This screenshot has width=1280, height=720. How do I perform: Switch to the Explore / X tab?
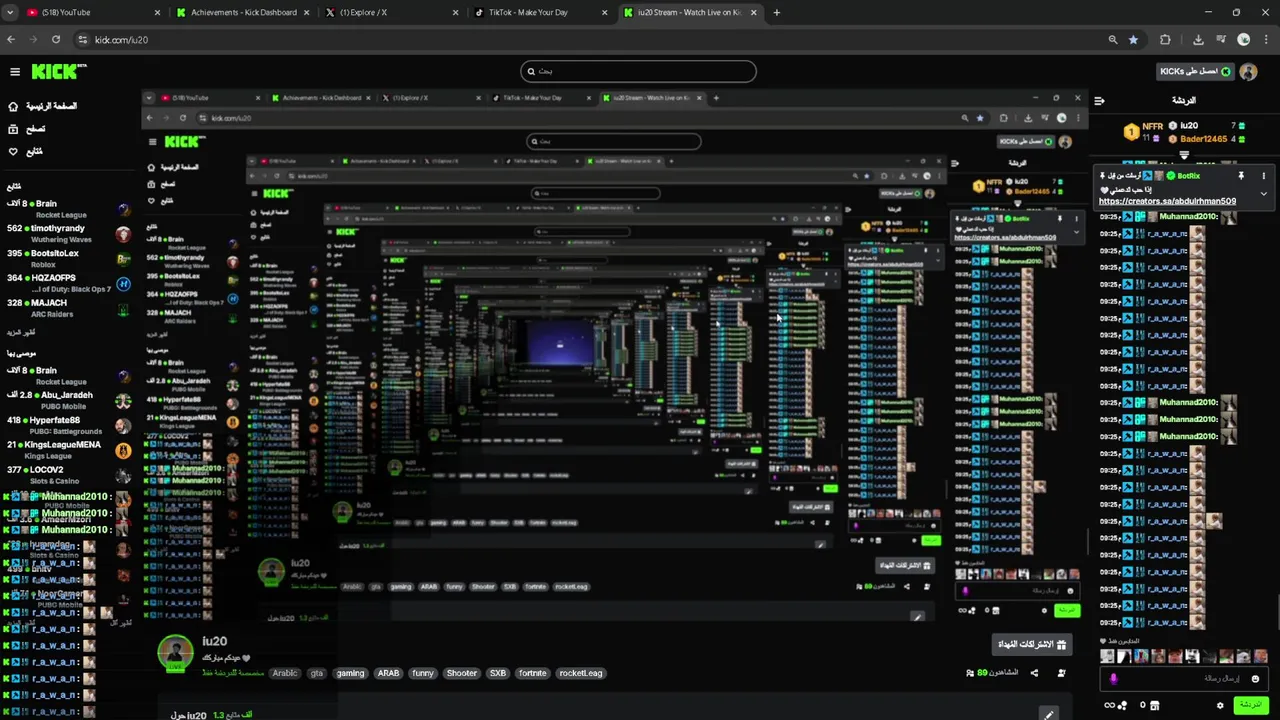[392, 12]
